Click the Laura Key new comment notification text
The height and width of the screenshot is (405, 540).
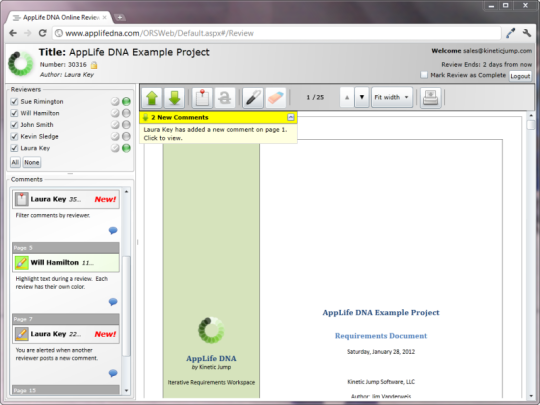pos(215,134)
